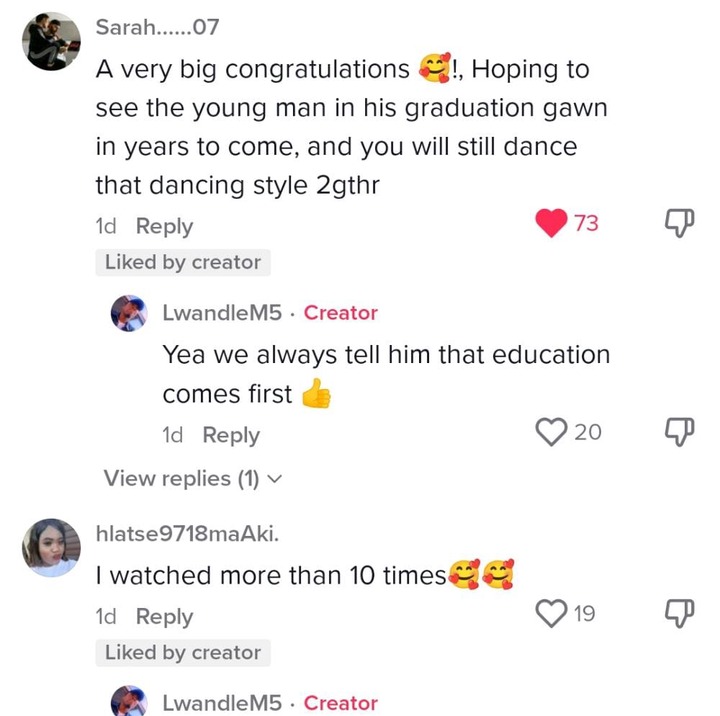Like hlatse9718maAki's comment with heart
Screen dimensions: 720x716
coord(552,613)
